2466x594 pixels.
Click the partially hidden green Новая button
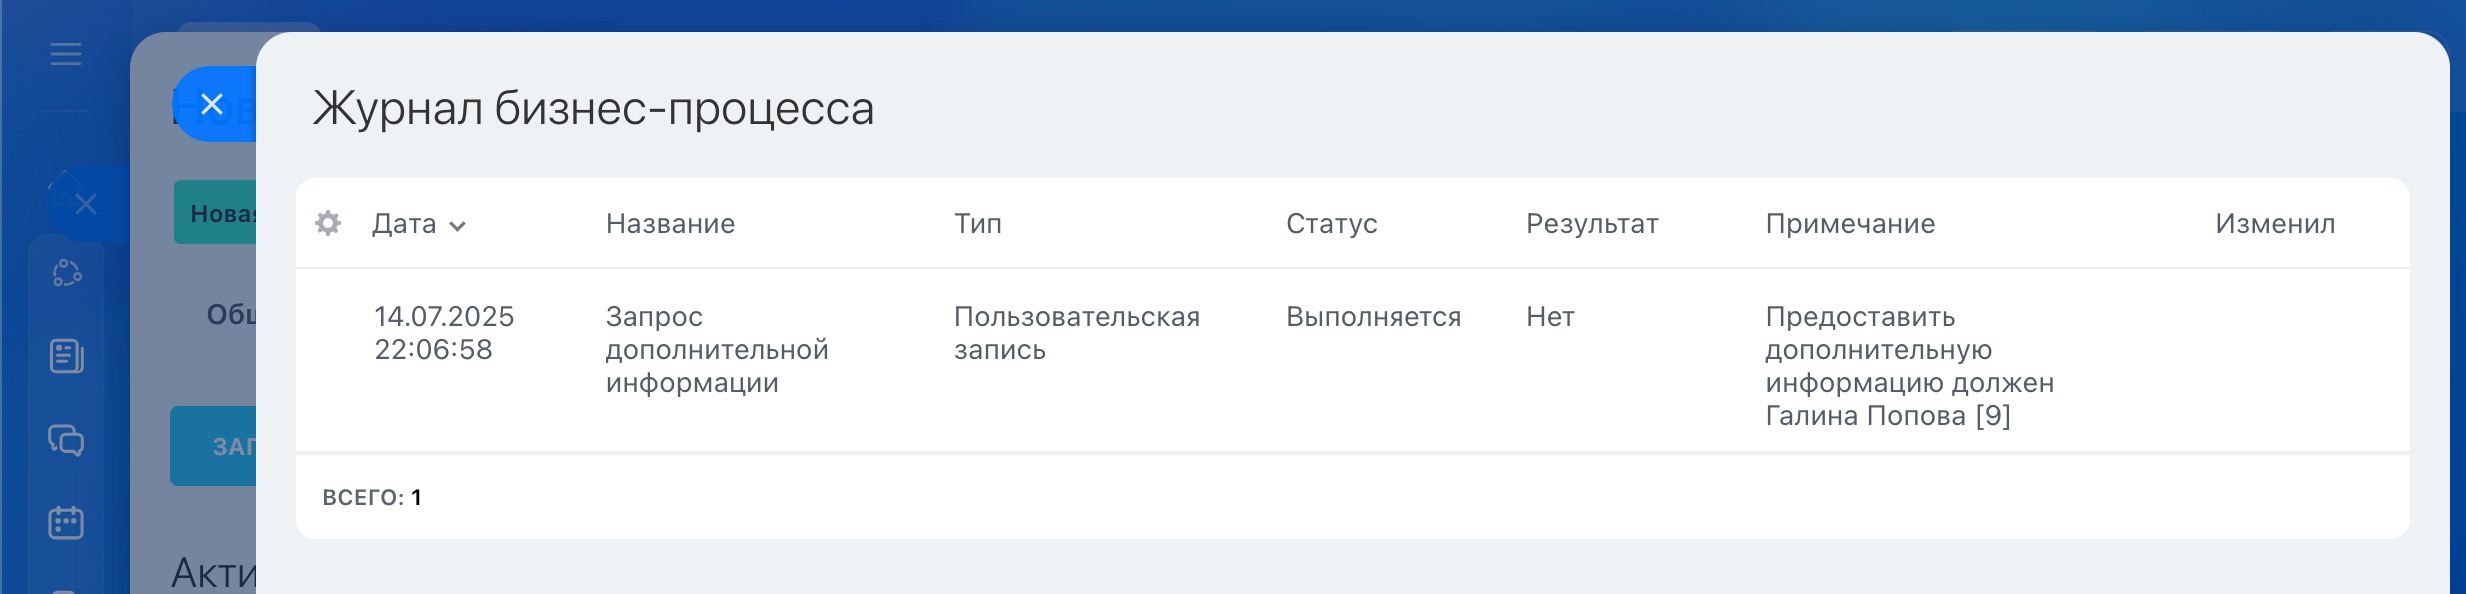[x=215, y=212]
